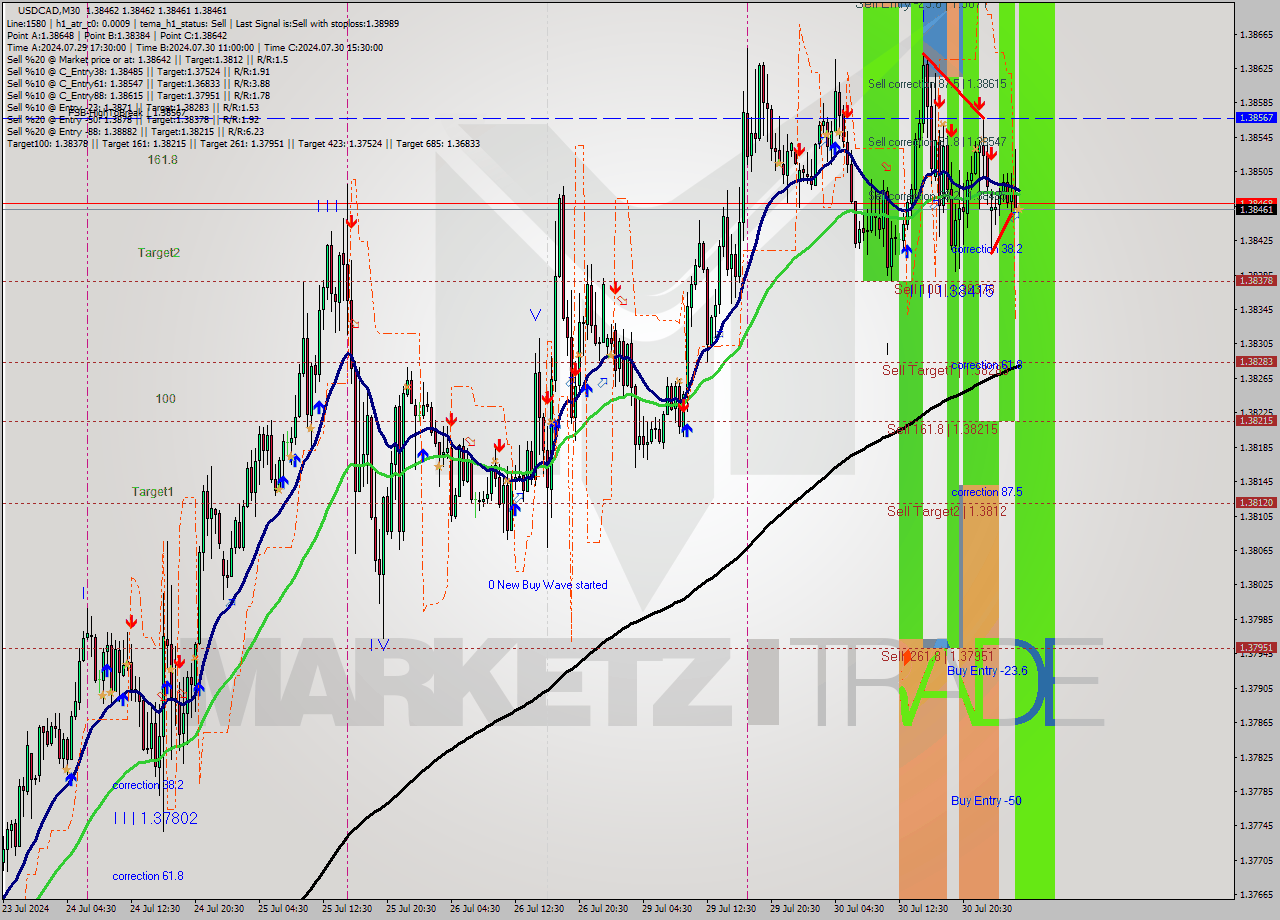The width and height of the screenshot is (1280, 920).
Task: Click the 1.38585 price axis value
Action: (x=1256, y=103)
